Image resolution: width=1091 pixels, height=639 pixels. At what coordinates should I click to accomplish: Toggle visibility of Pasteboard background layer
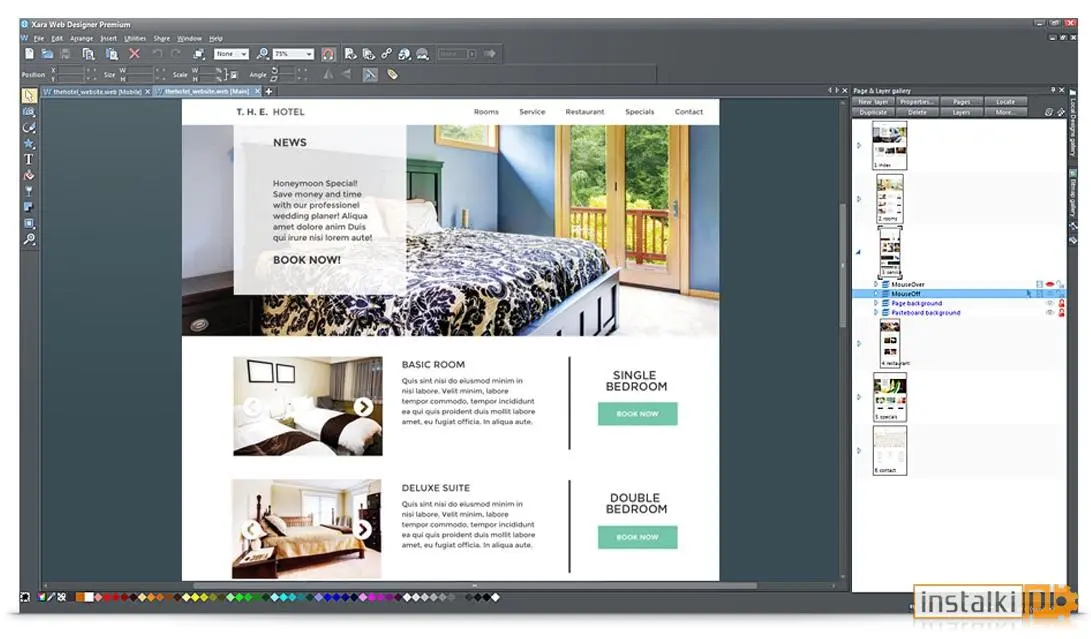click(1050, 313)
